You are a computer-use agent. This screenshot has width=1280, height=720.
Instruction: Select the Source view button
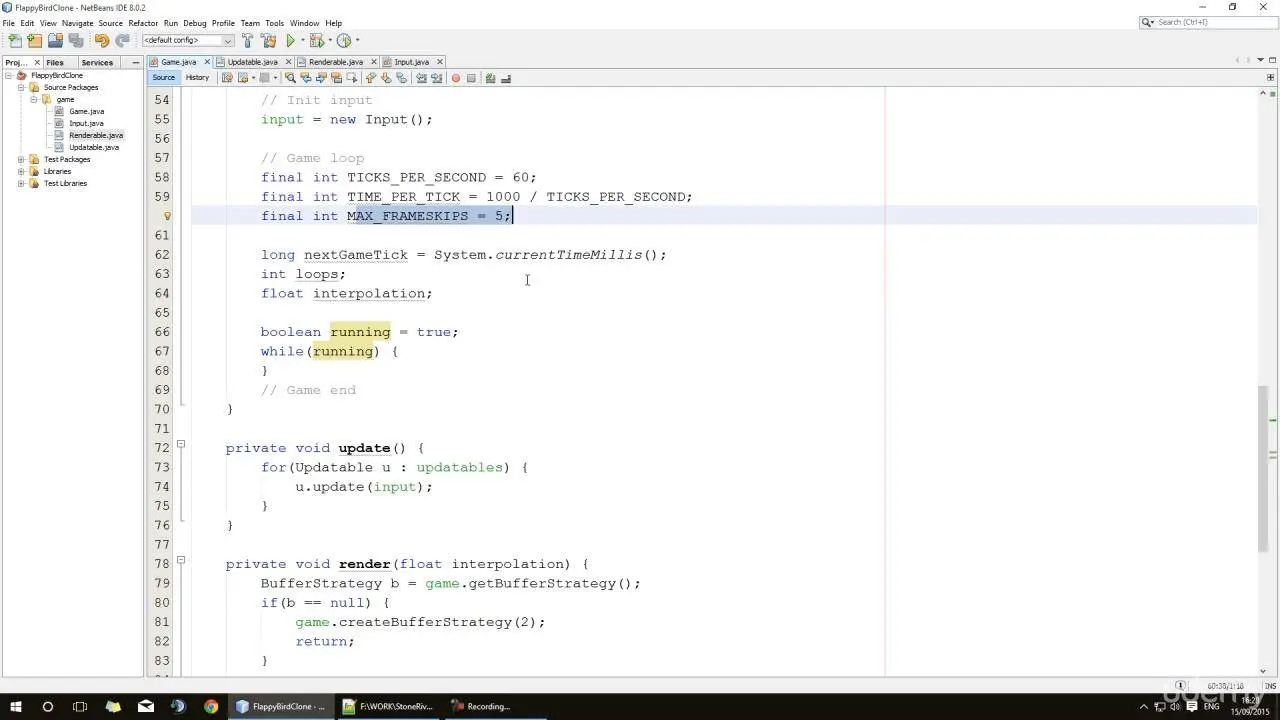click(x=163, y=78)
